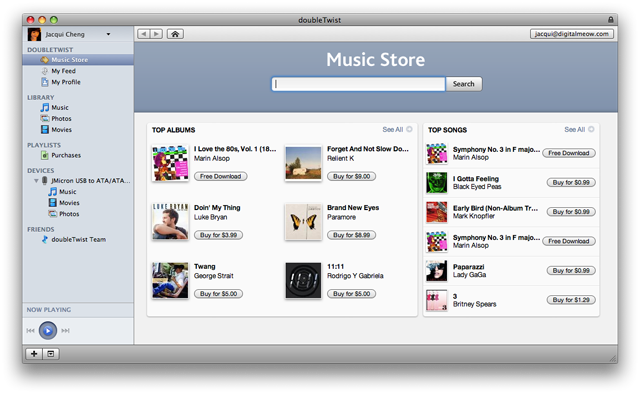Open the Twang album title

point(204,266)
